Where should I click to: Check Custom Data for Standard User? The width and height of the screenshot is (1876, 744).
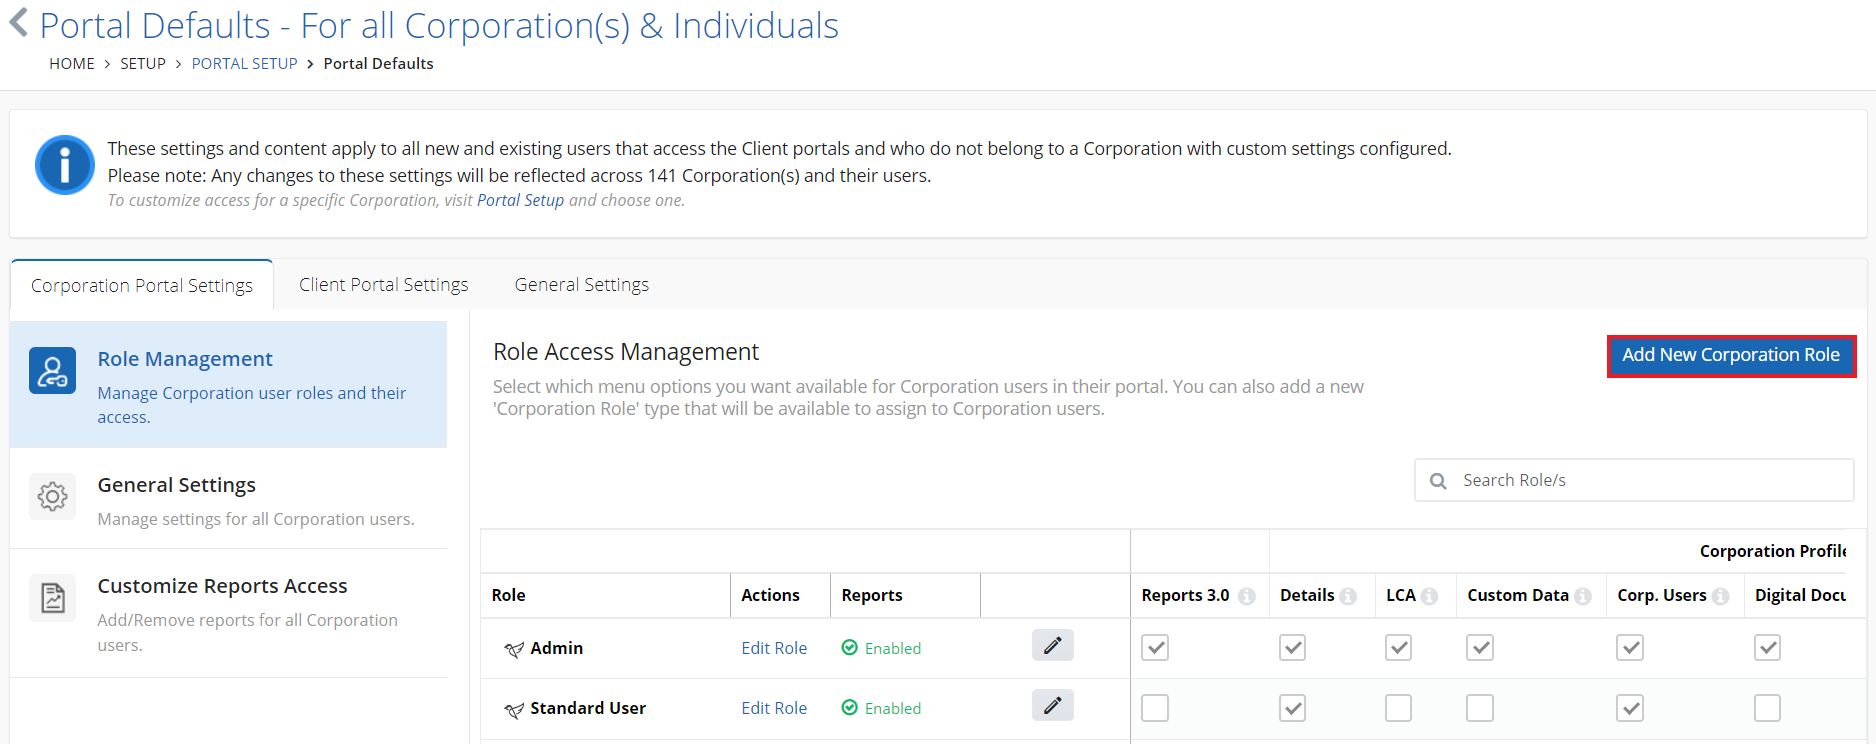pyautogui.click(x=1480, y=708)
